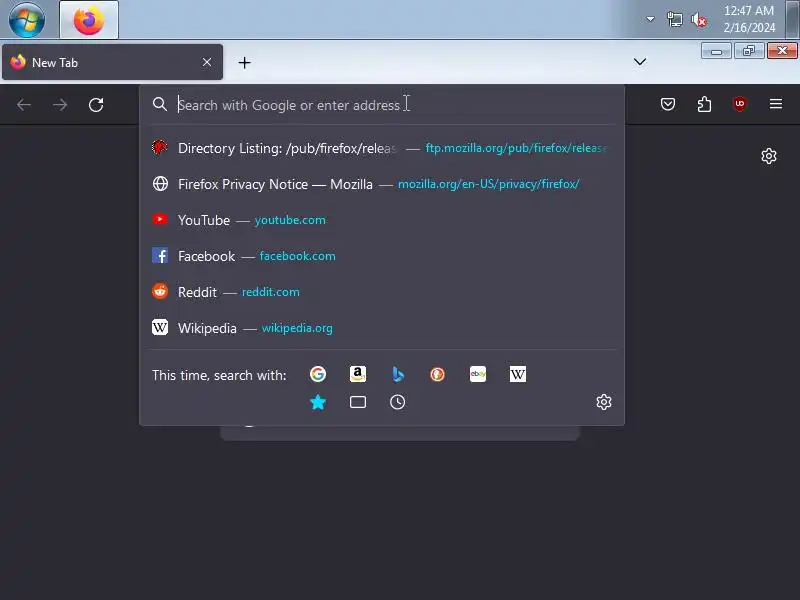Open the network tray icon
The width and height of the screenshot is (800, 600).
[674, 20]
